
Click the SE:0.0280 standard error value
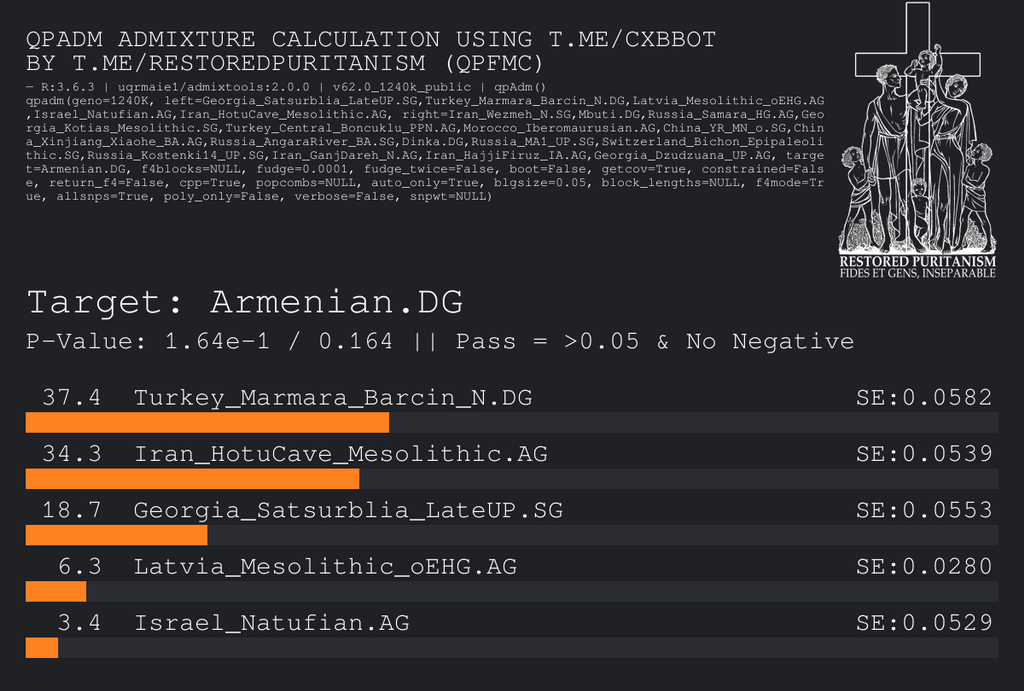pos(924,567)
